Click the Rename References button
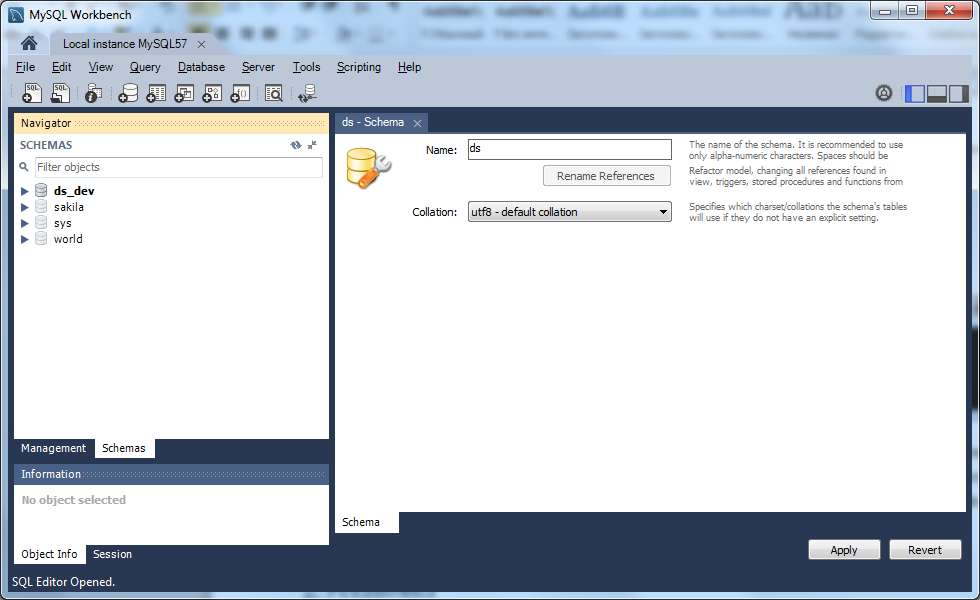 point(606,176)
